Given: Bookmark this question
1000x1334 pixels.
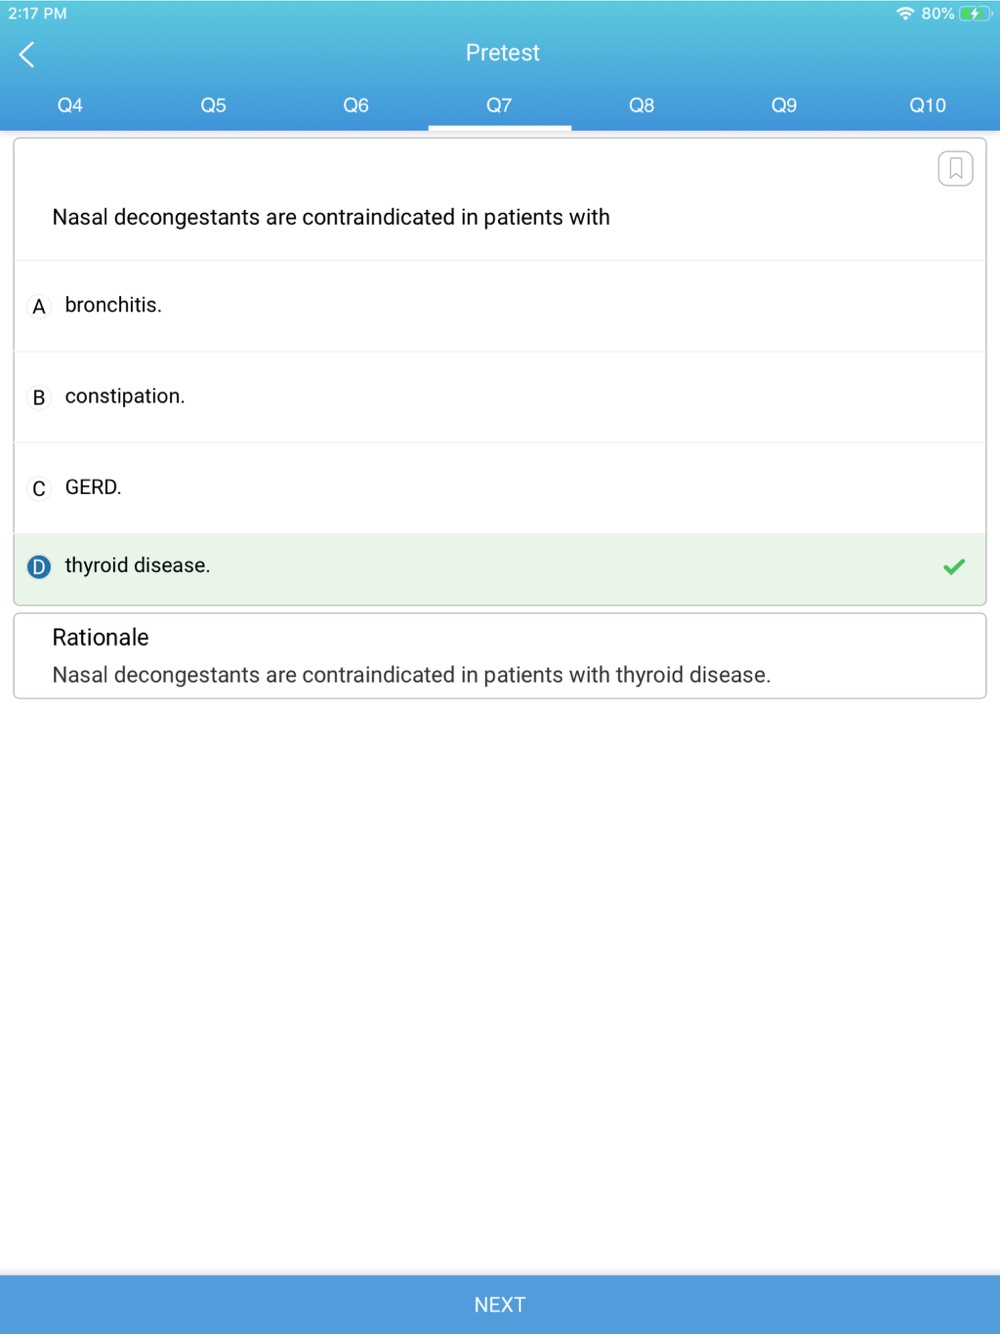Looking at the screenshot, I should [955, 168].
